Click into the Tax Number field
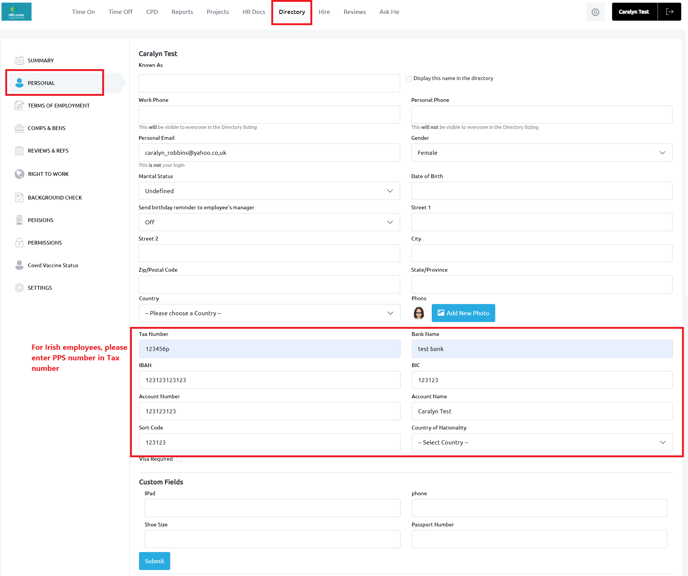Viewport: 688px width, 576px height. [269, 349]
